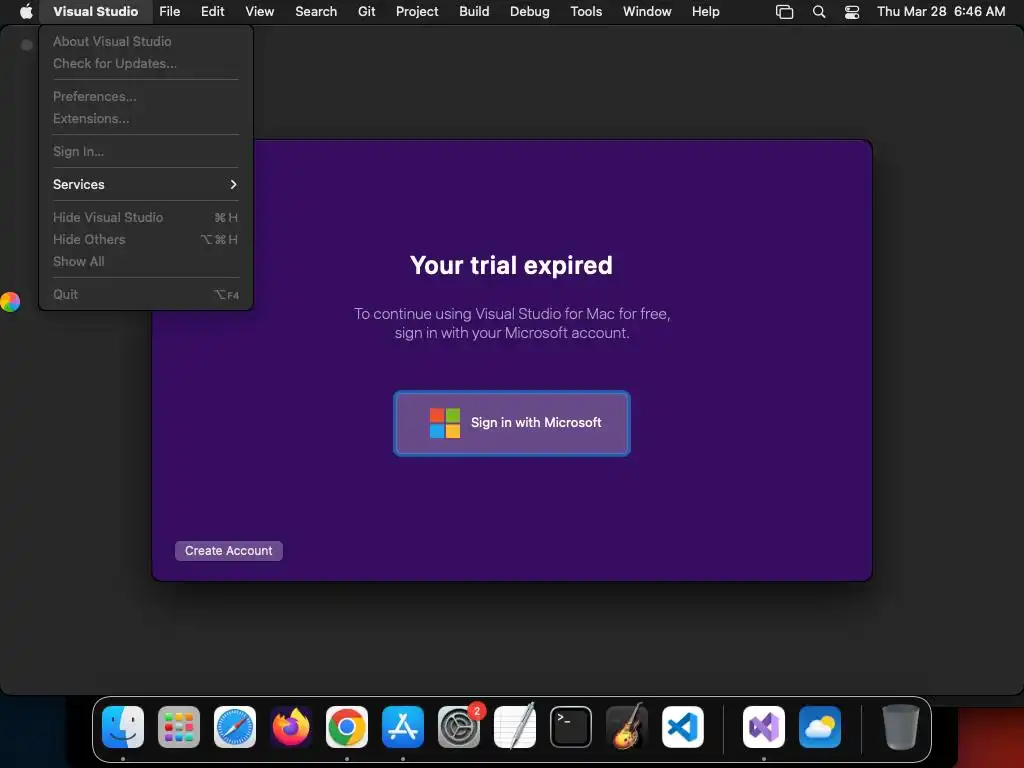
Task: Open Weather app from the Dock
Action: pos(820,727)
